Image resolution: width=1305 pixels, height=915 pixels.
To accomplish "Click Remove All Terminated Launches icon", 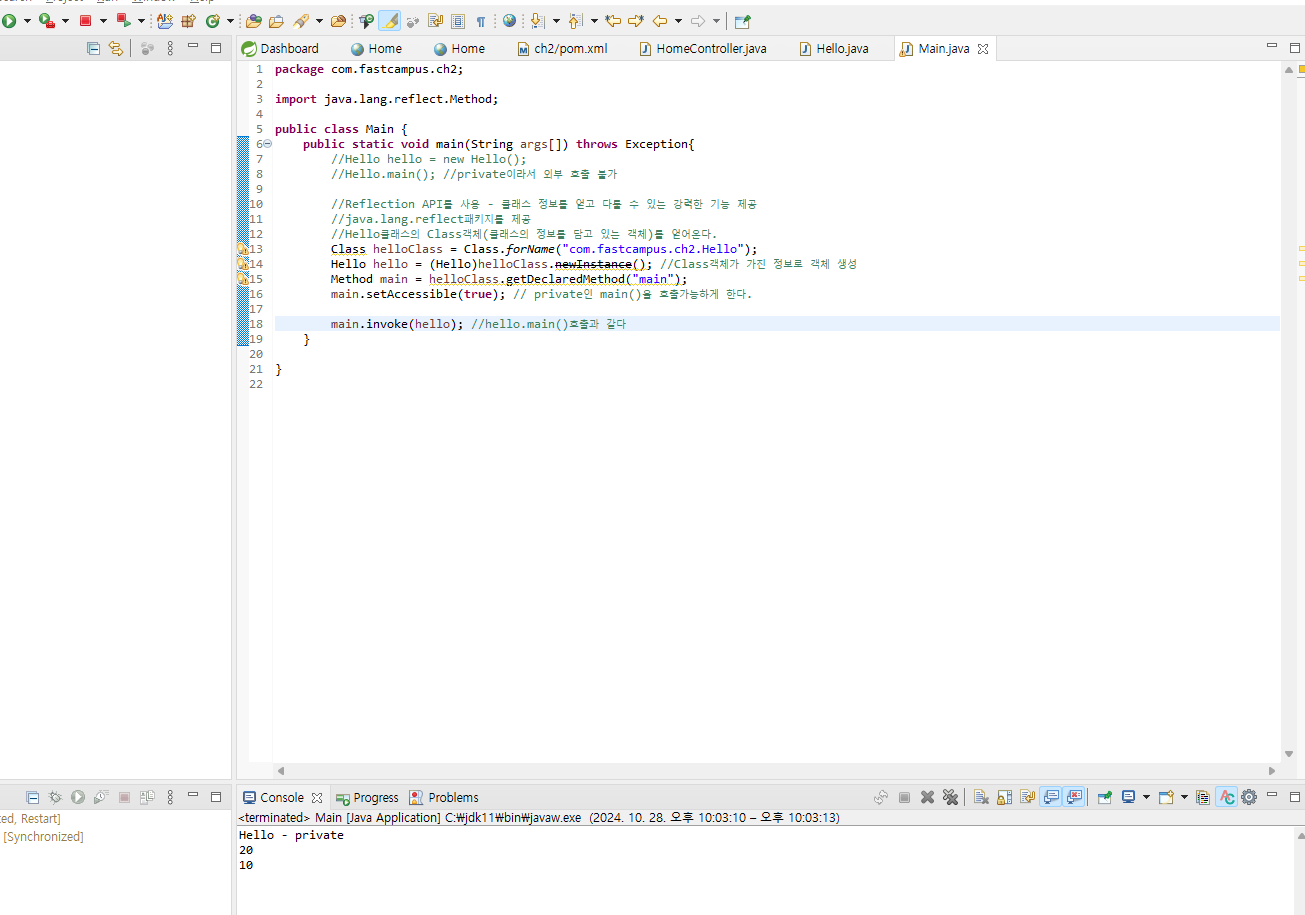I will pos(950,797).
